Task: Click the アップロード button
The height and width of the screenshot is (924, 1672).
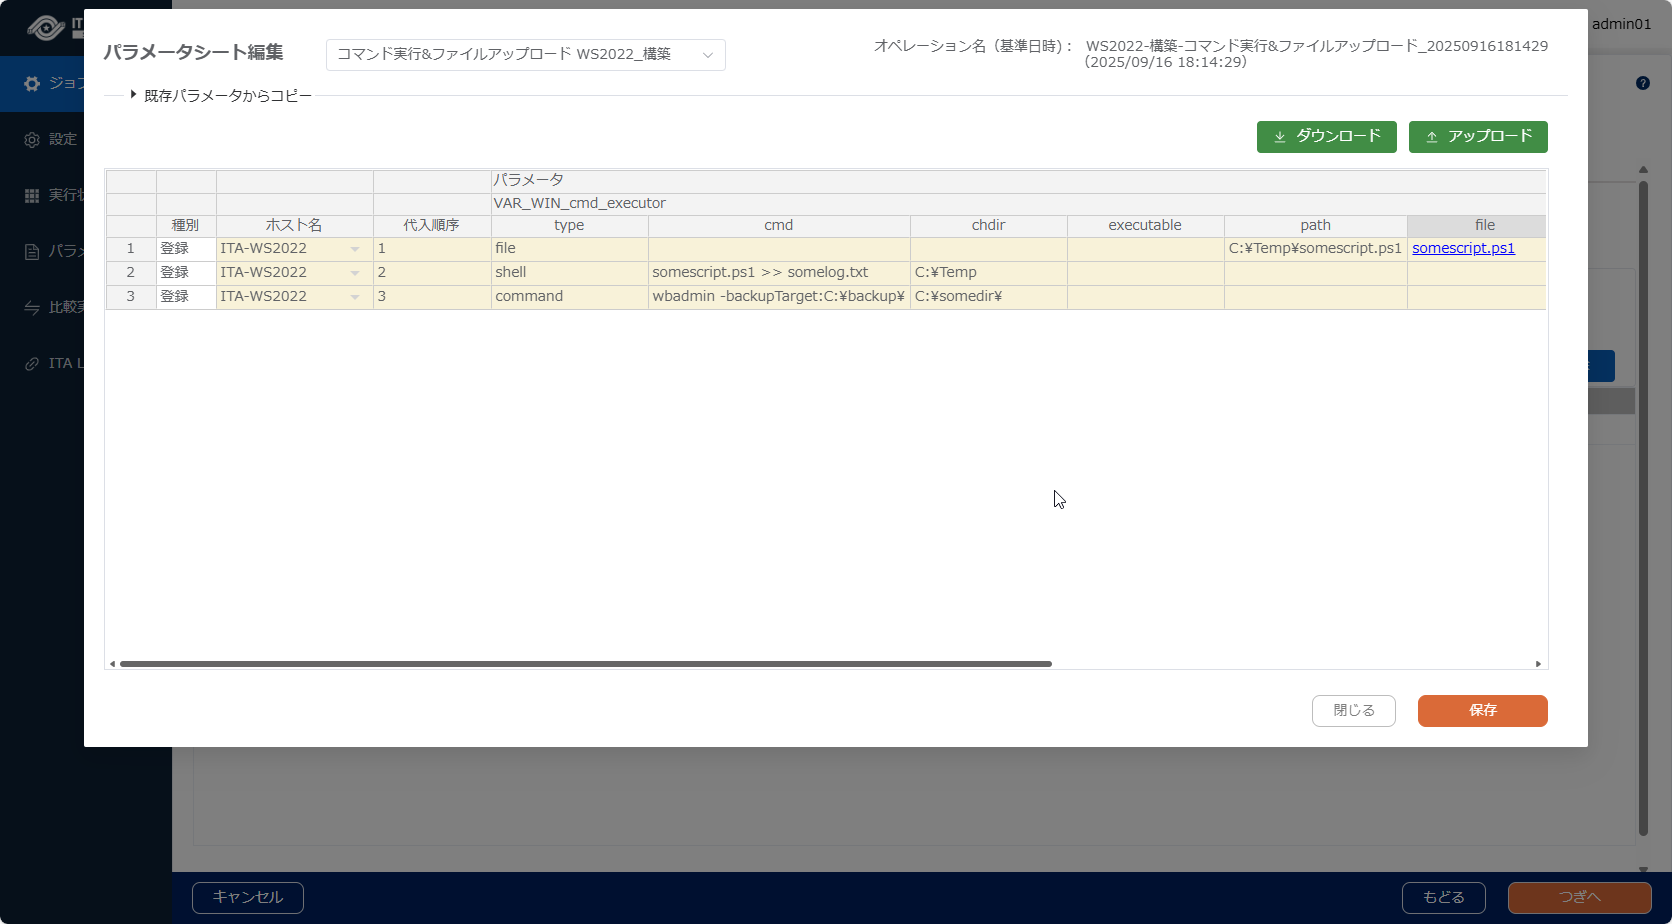Action: (x=1478, y=137)
